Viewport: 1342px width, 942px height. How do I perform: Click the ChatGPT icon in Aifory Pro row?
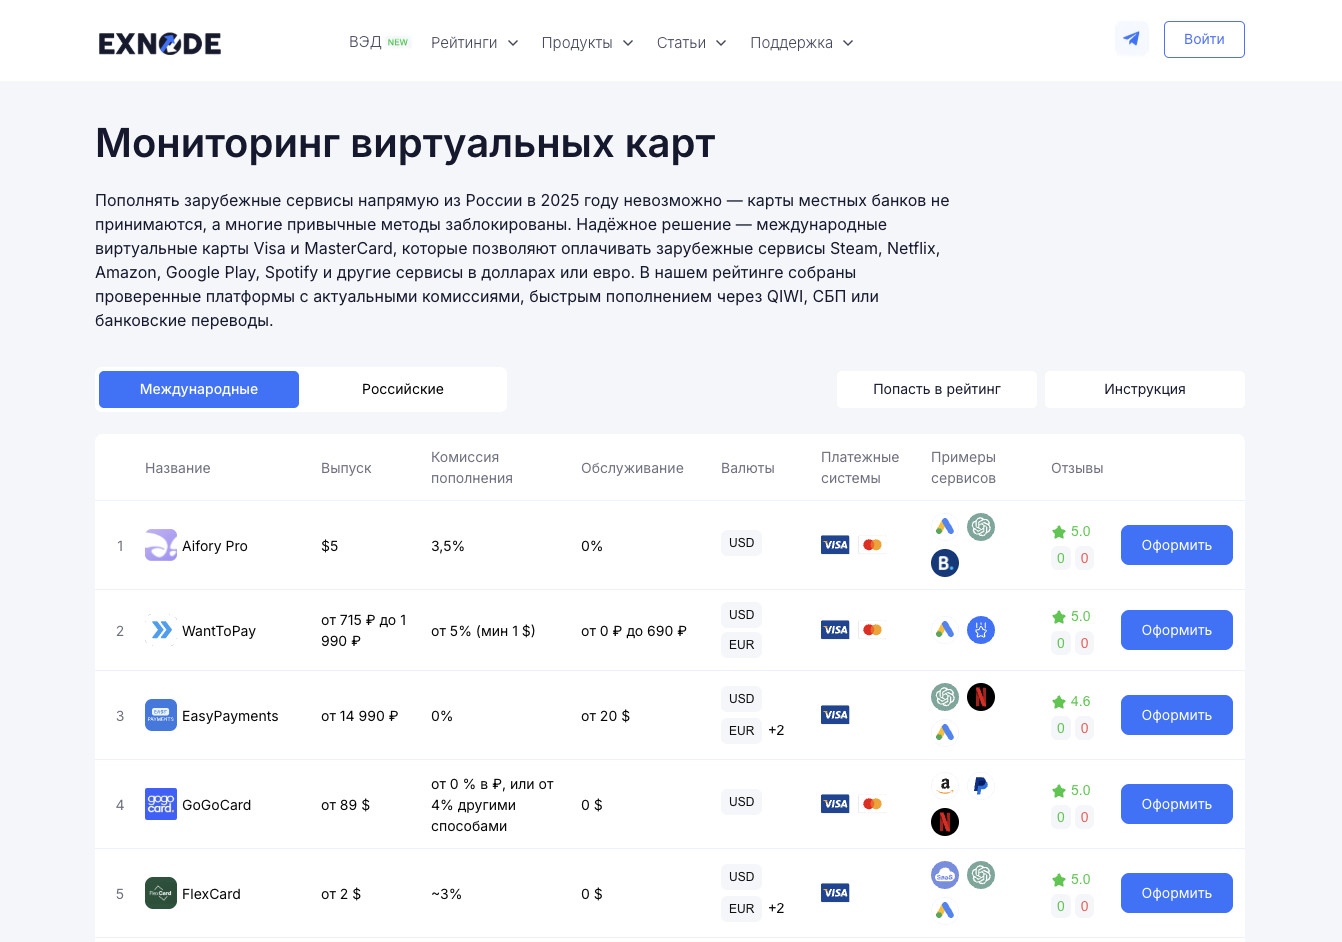pyautogui.click(x=981, y=527)
